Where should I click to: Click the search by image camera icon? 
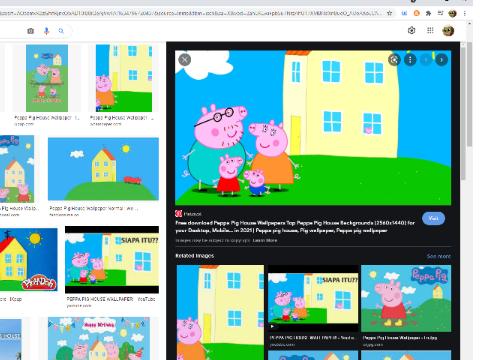point(30,31)
